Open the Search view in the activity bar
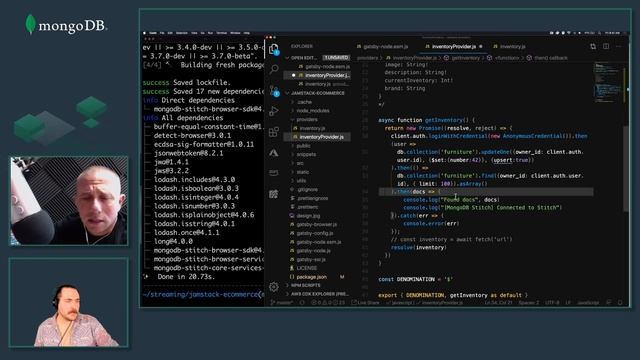The height and width of the screenshot is (360, 640). (274, 69)
